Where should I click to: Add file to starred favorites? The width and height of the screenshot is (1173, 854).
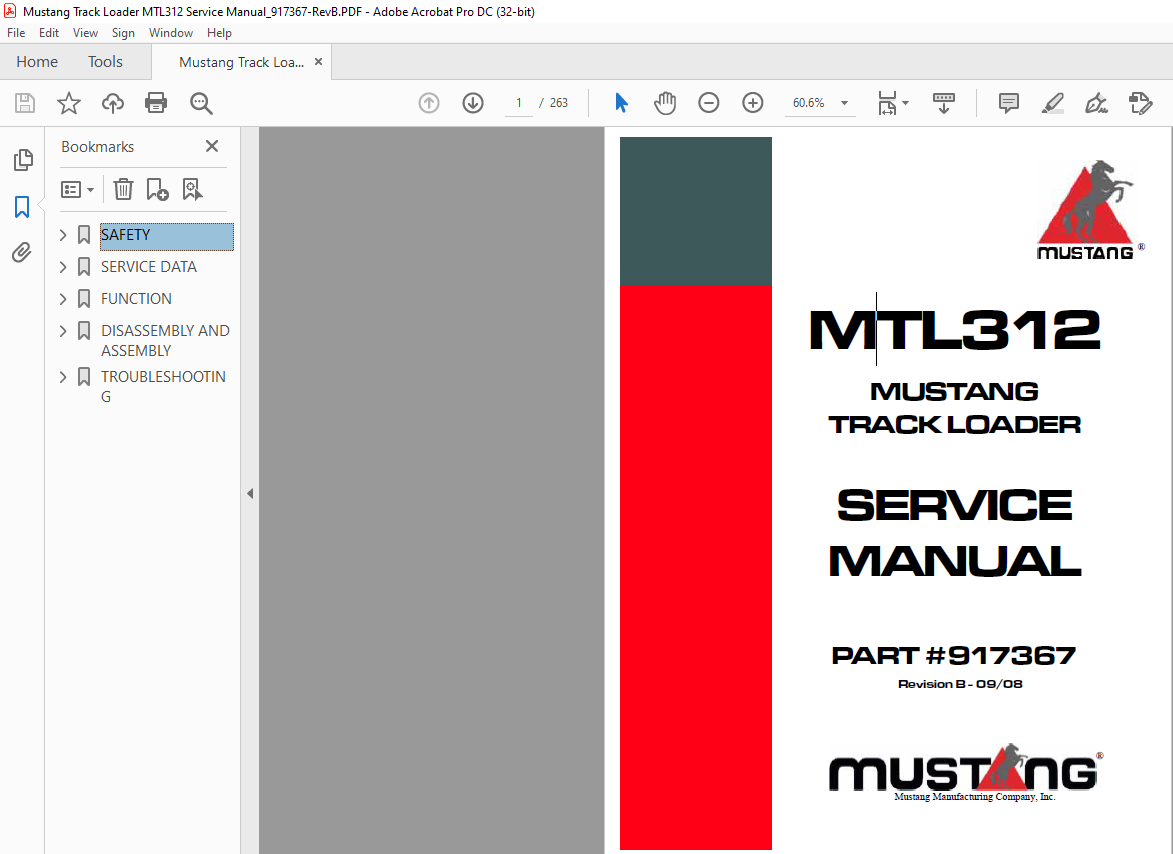pyautogui.click(x=69, y=102)
